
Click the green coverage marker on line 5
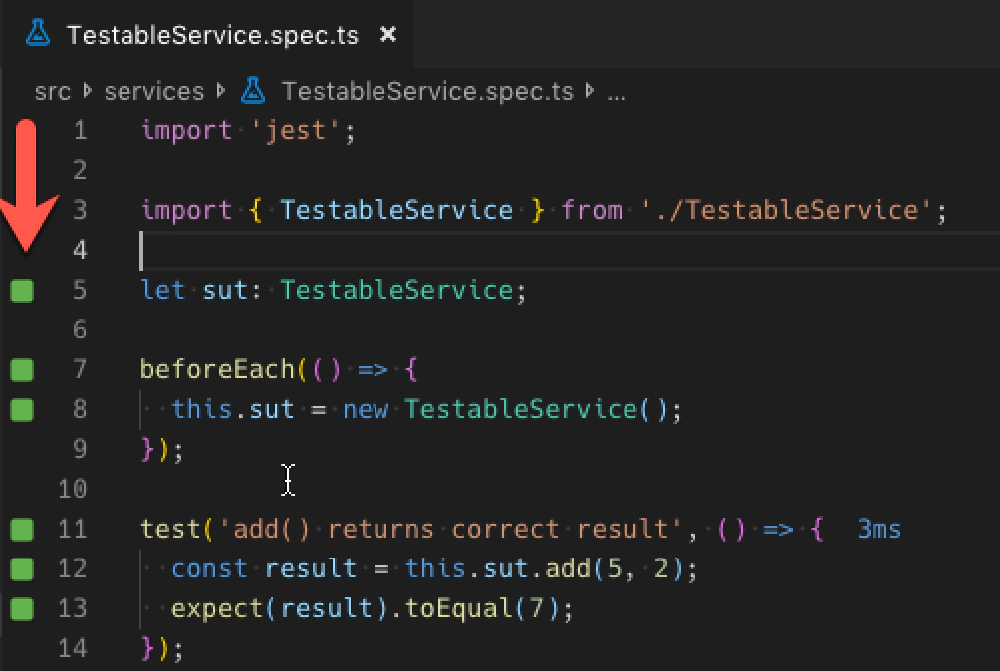click(x=22, y=291)
